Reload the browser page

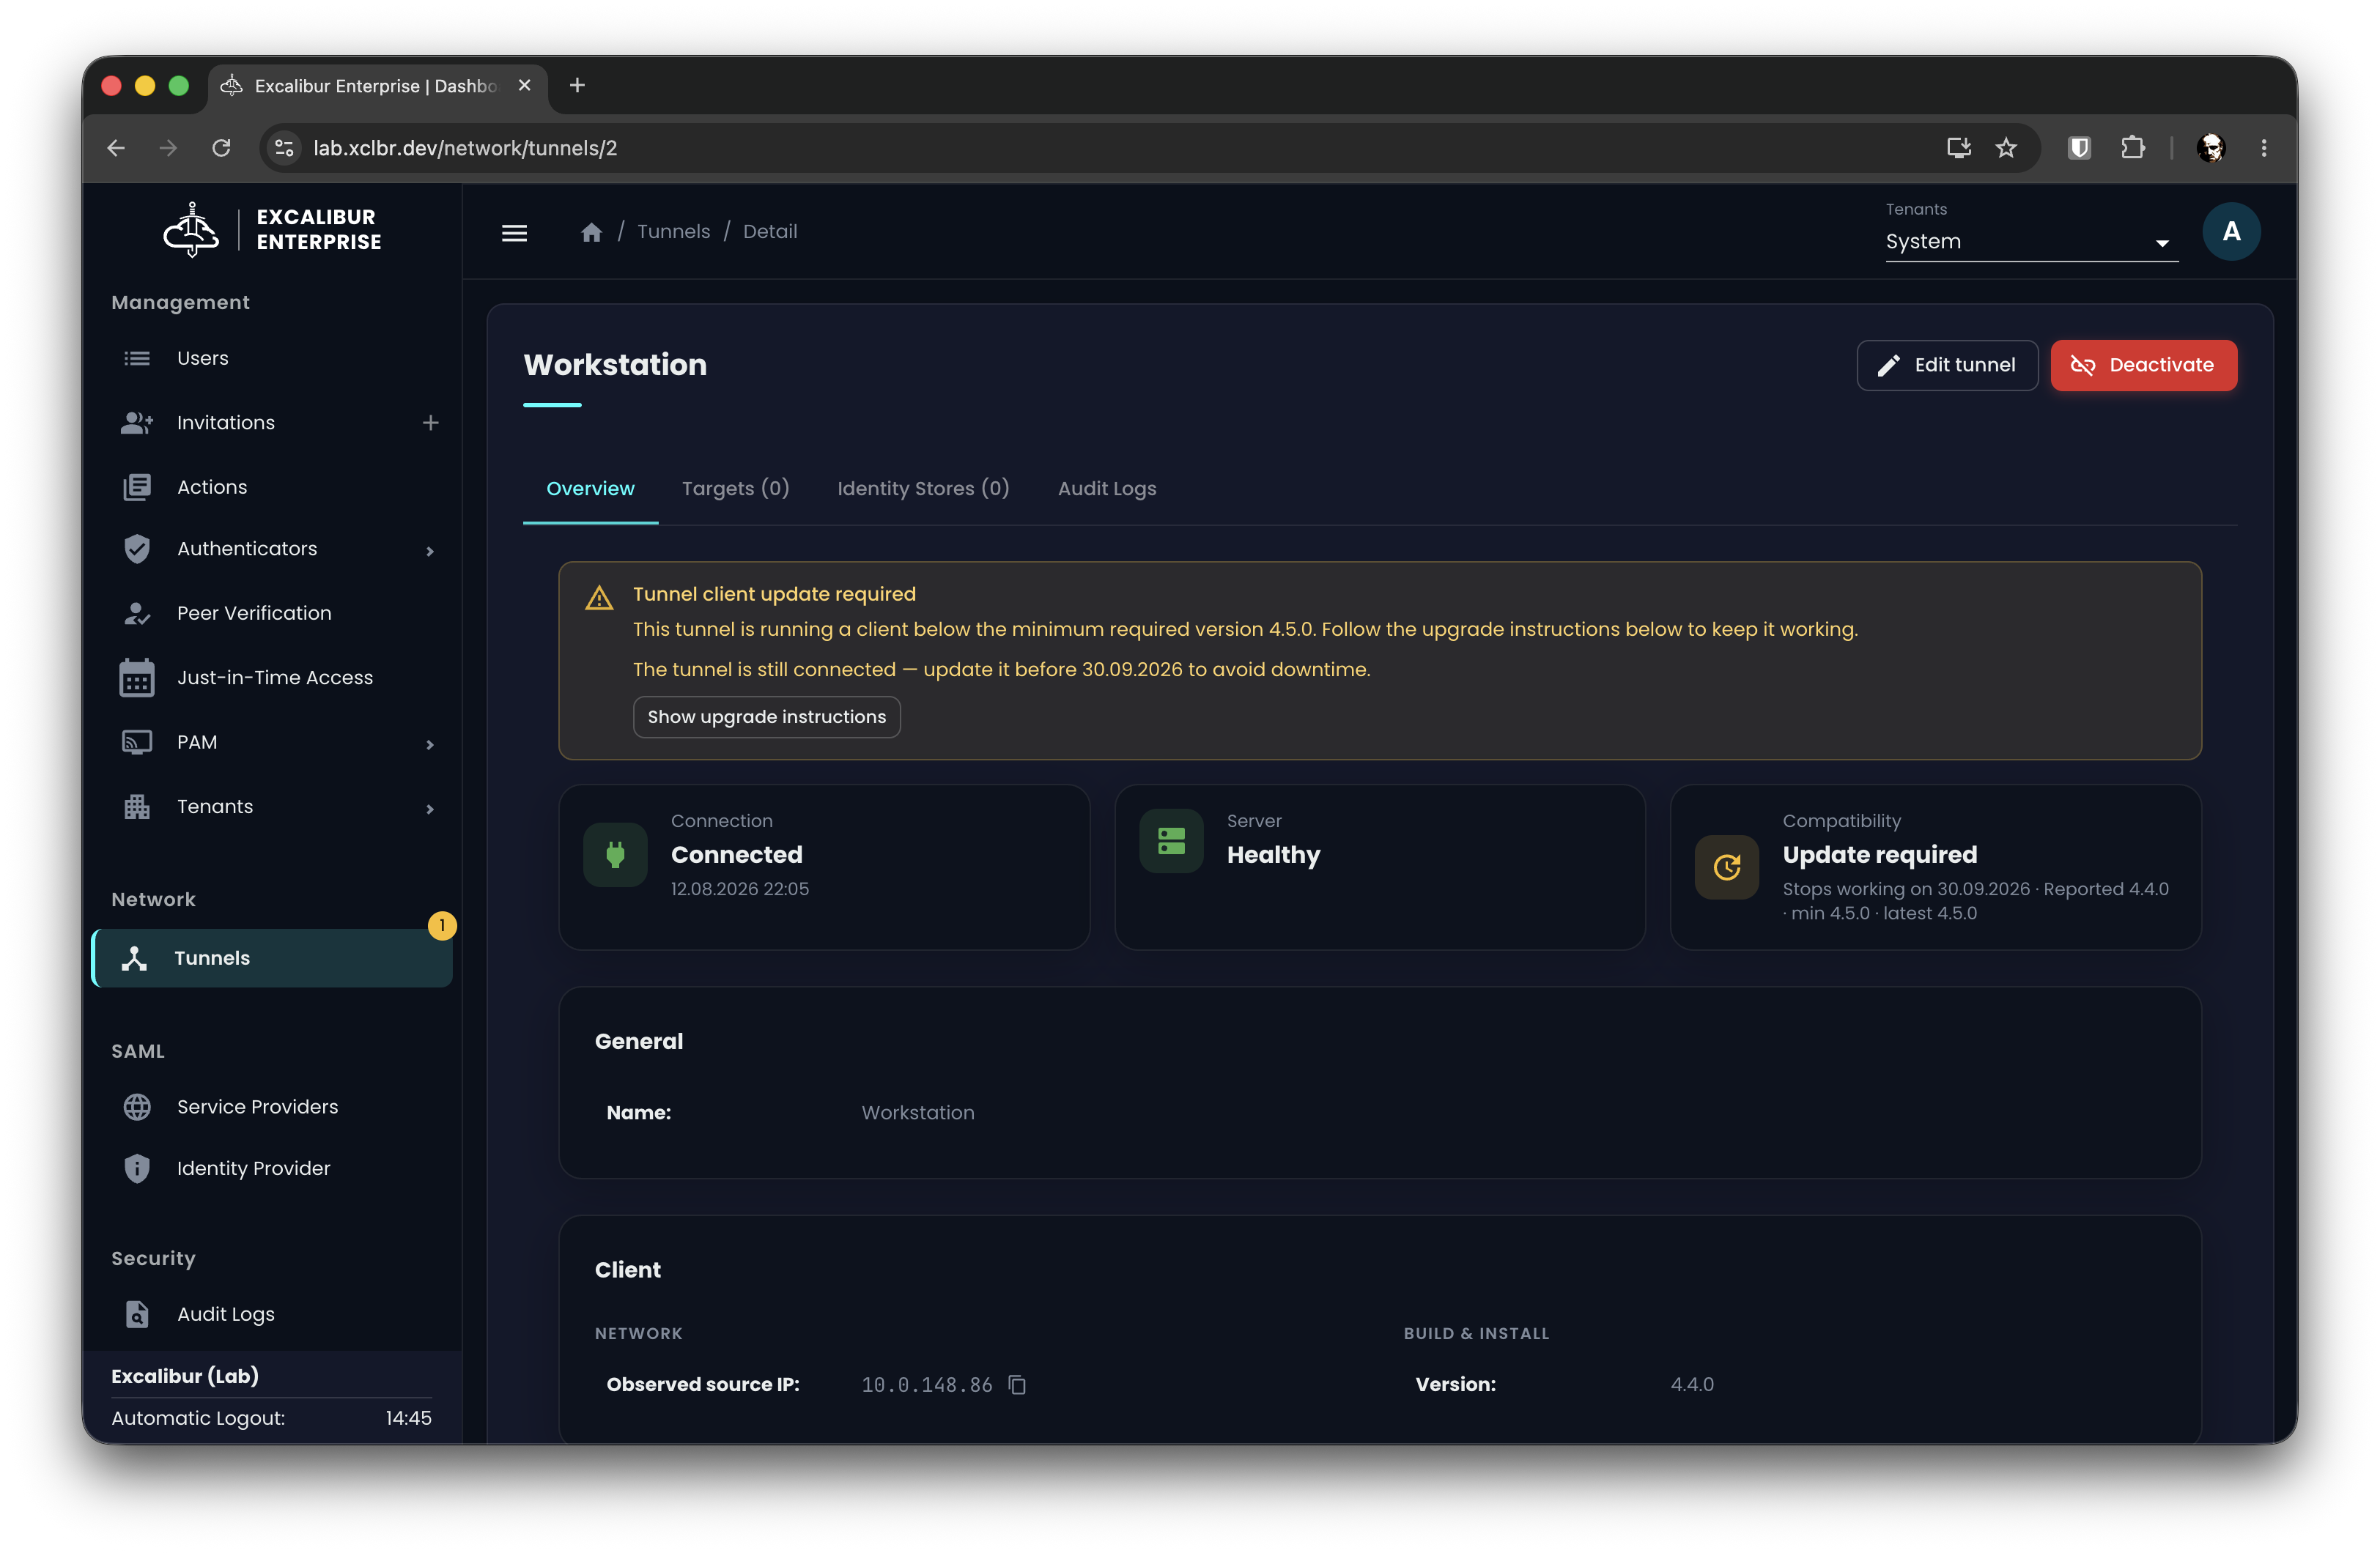tap(222, 148)
